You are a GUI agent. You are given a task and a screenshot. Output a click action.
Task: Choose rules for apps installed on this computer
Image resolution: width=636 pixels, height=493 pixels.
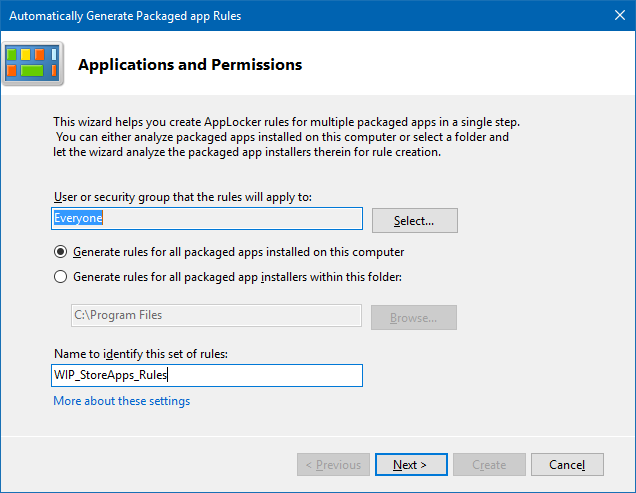coord(61,252)
